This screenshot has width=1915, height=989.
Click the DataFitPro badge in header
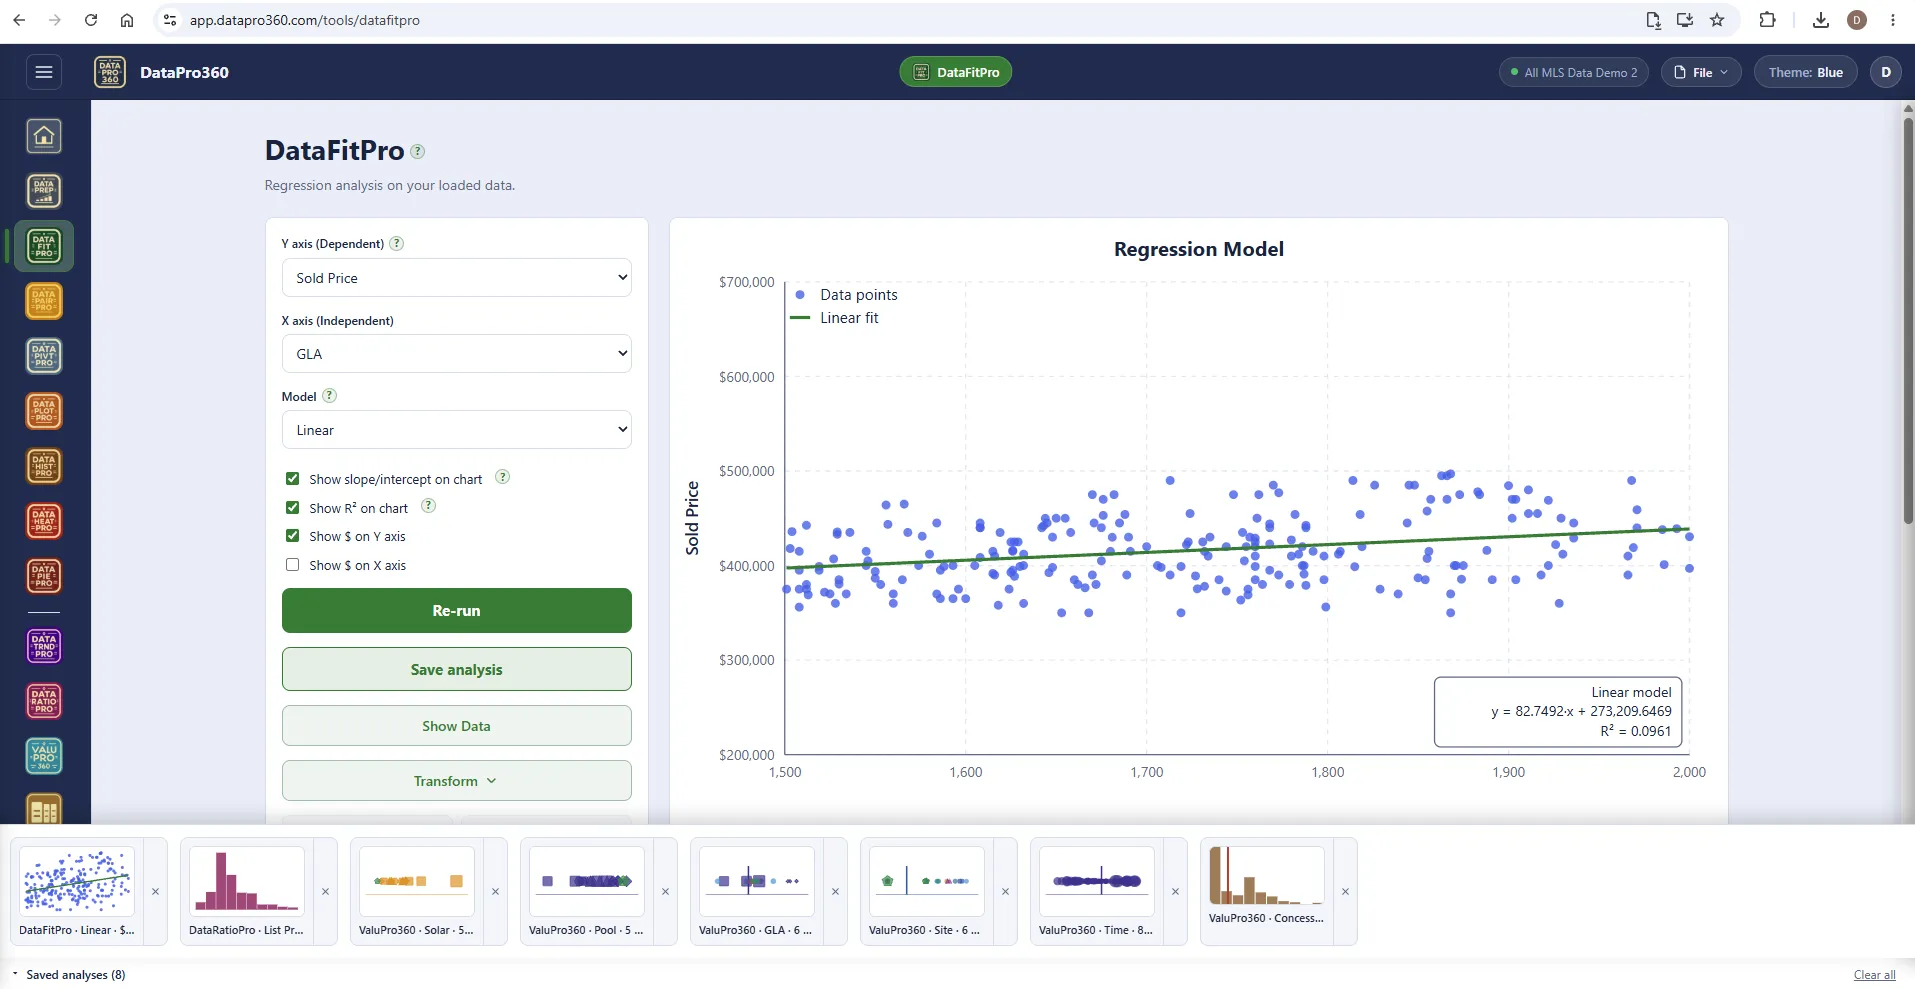point(956,72)
